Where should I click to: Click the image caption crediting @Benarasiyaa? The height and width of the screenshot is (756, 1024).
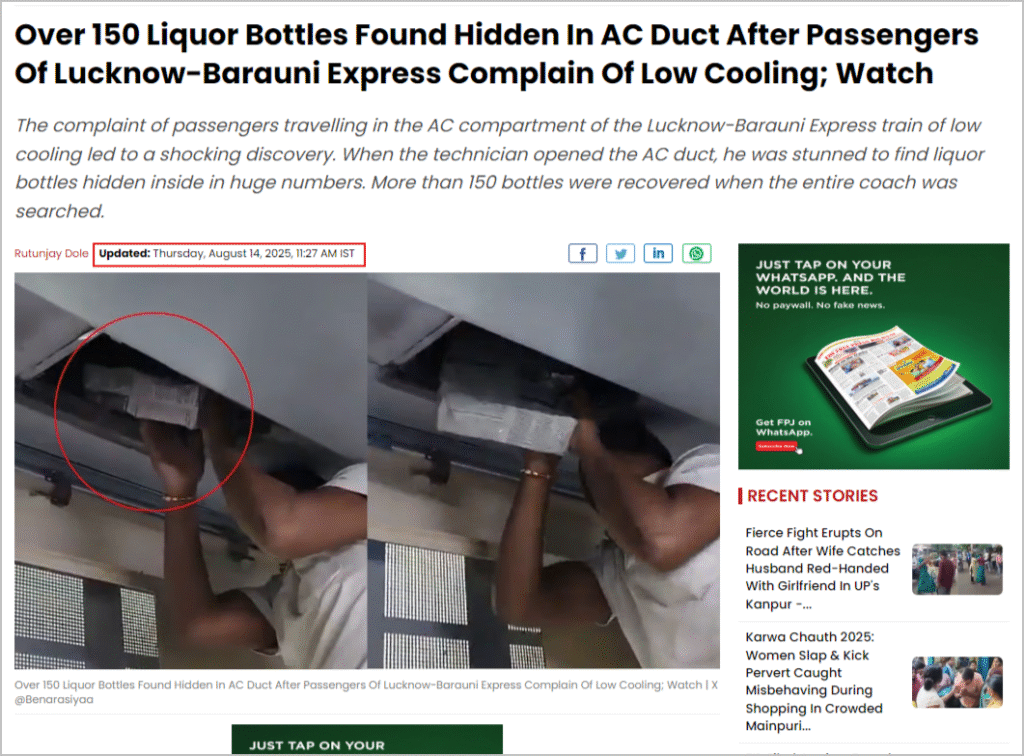click(x=366, y=691)
